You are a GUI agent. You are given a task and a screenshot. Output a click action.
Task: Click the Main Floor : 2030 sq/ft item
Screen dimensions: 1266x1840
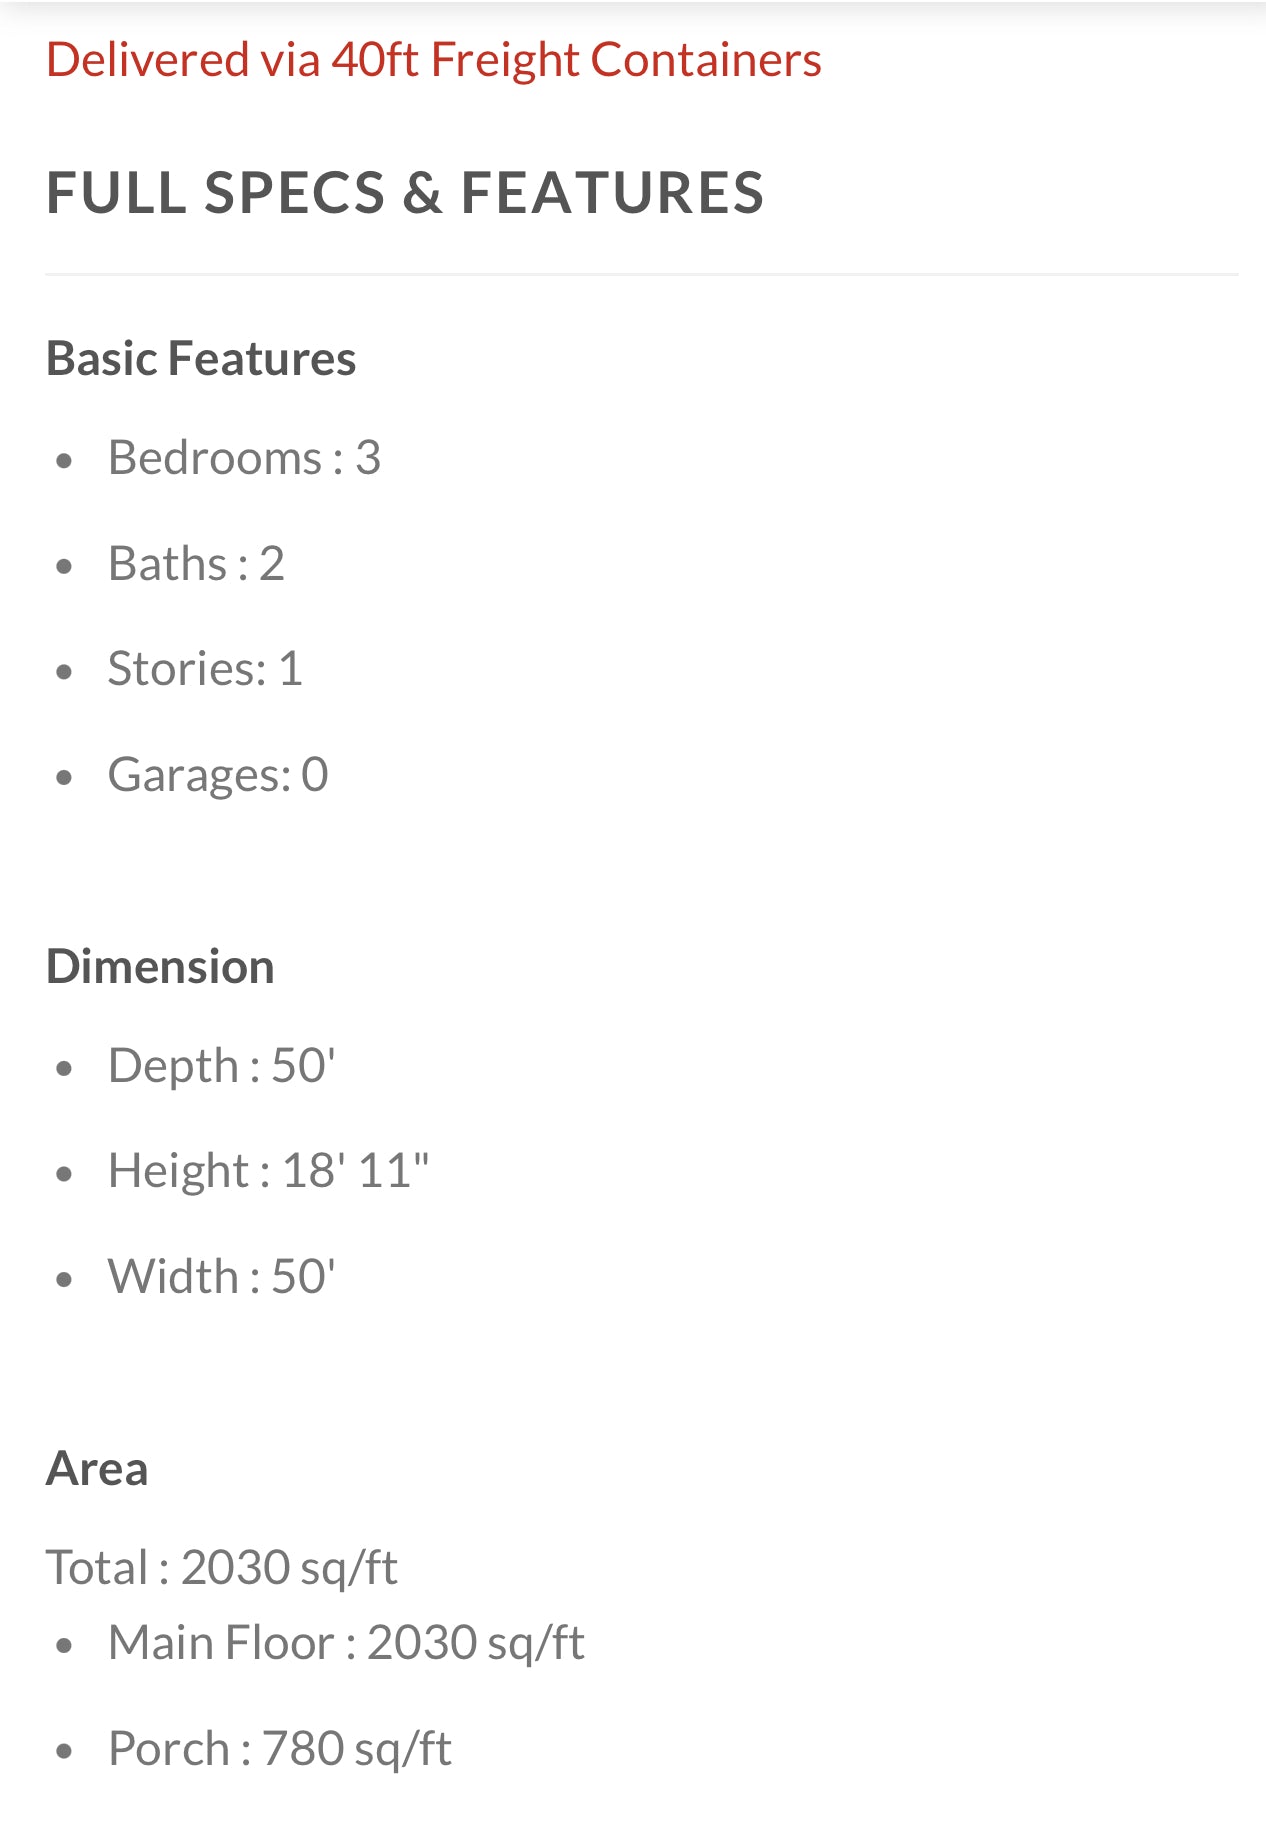pos(346,1643)
